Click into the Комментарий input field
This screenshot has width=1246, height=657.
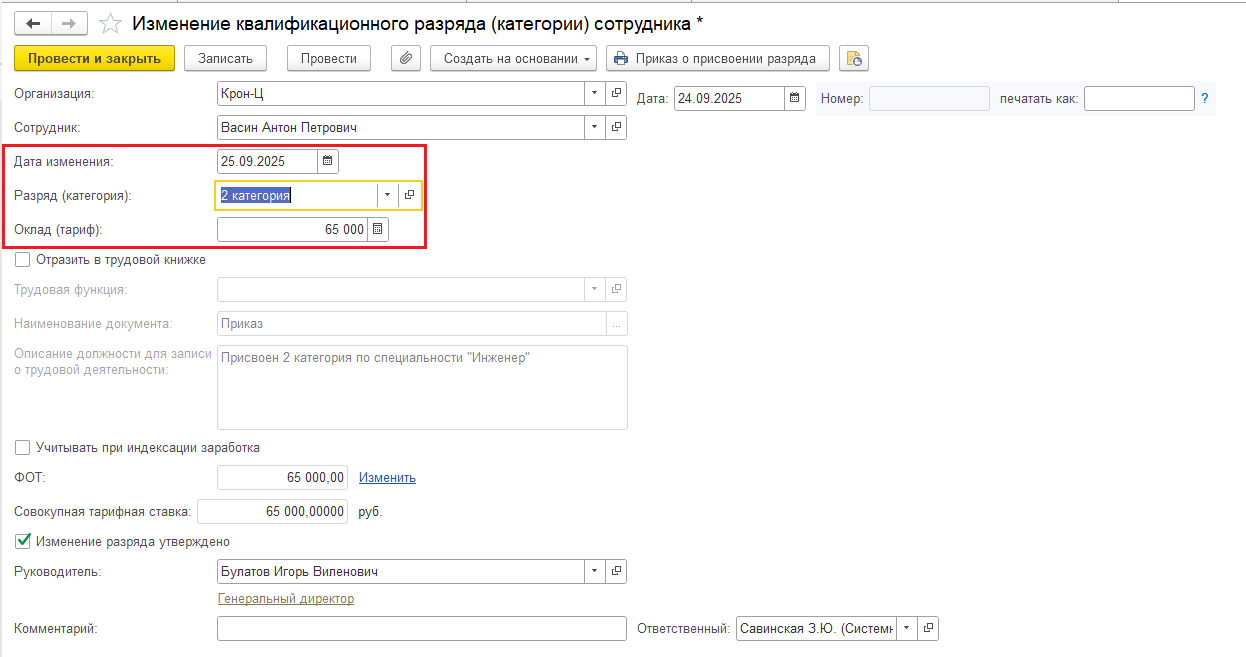420,629
